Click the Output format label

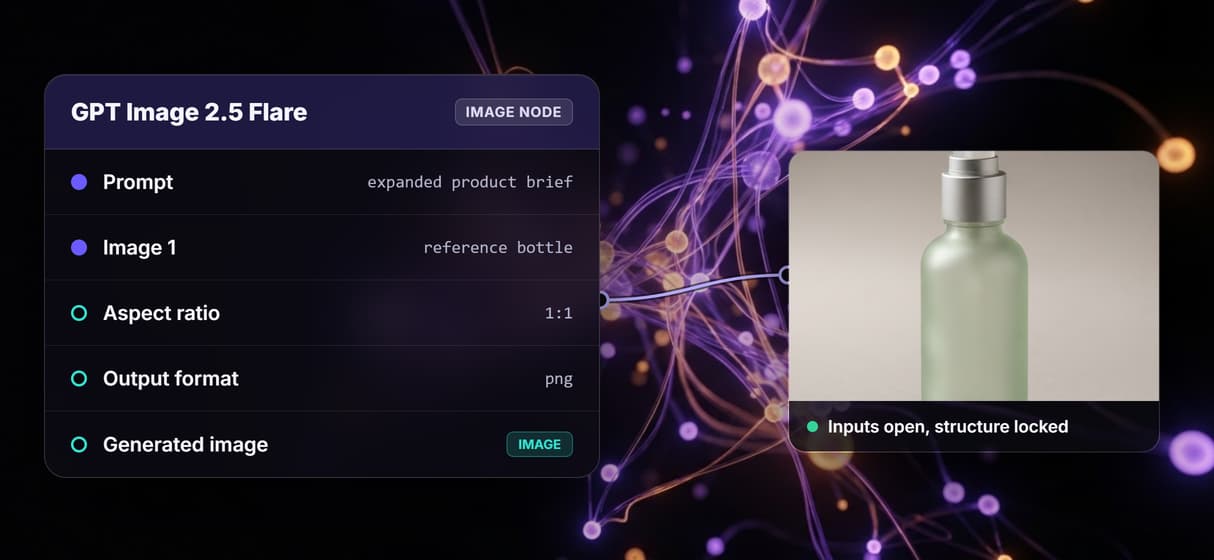coord(171,379)
